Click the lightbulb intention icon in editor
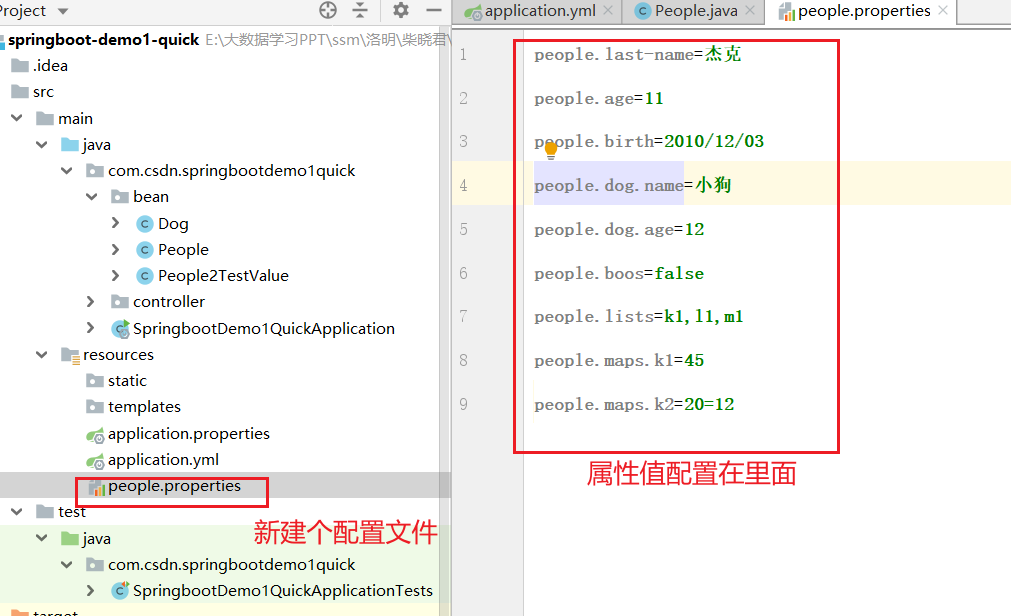 click(x=551, y=151)
